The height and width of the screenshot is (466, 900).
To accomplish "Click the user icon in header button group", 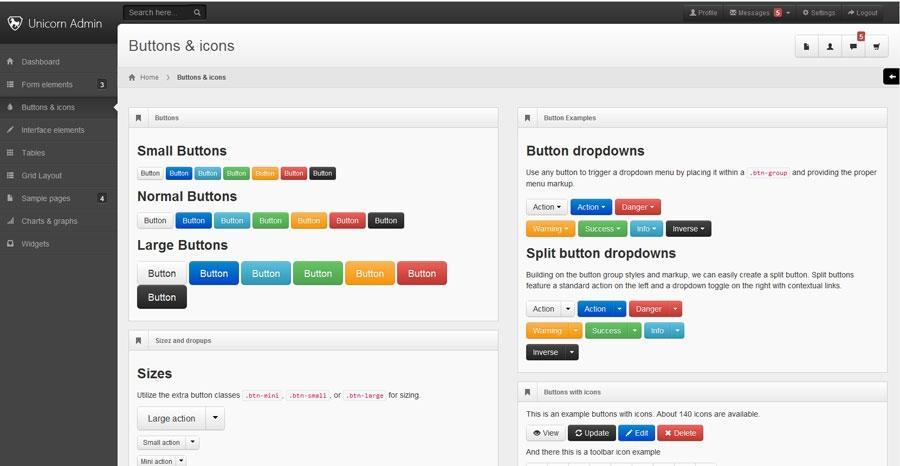I will (830, 47).
